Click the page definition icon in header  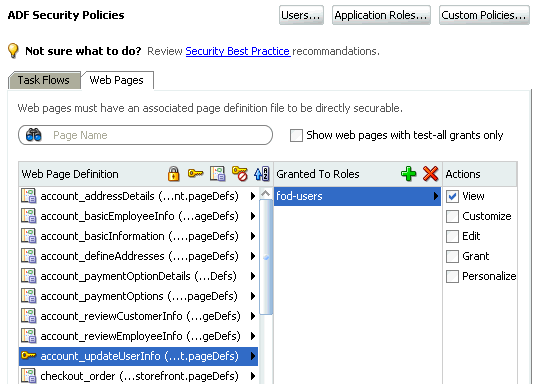[x=217, y=174]
